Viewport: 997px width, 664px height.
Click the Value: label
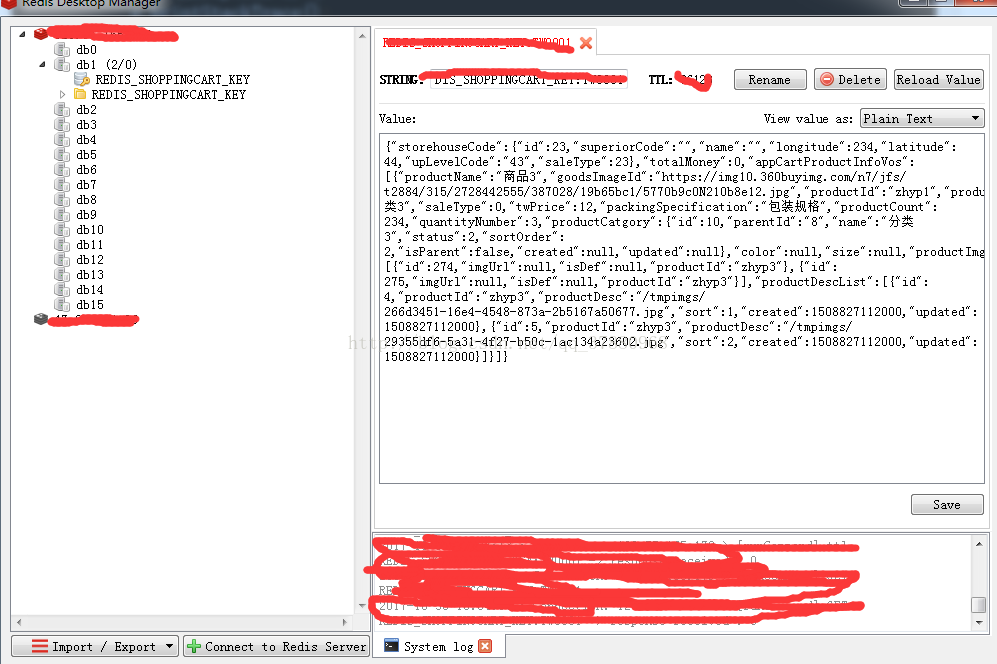[397, 118]
